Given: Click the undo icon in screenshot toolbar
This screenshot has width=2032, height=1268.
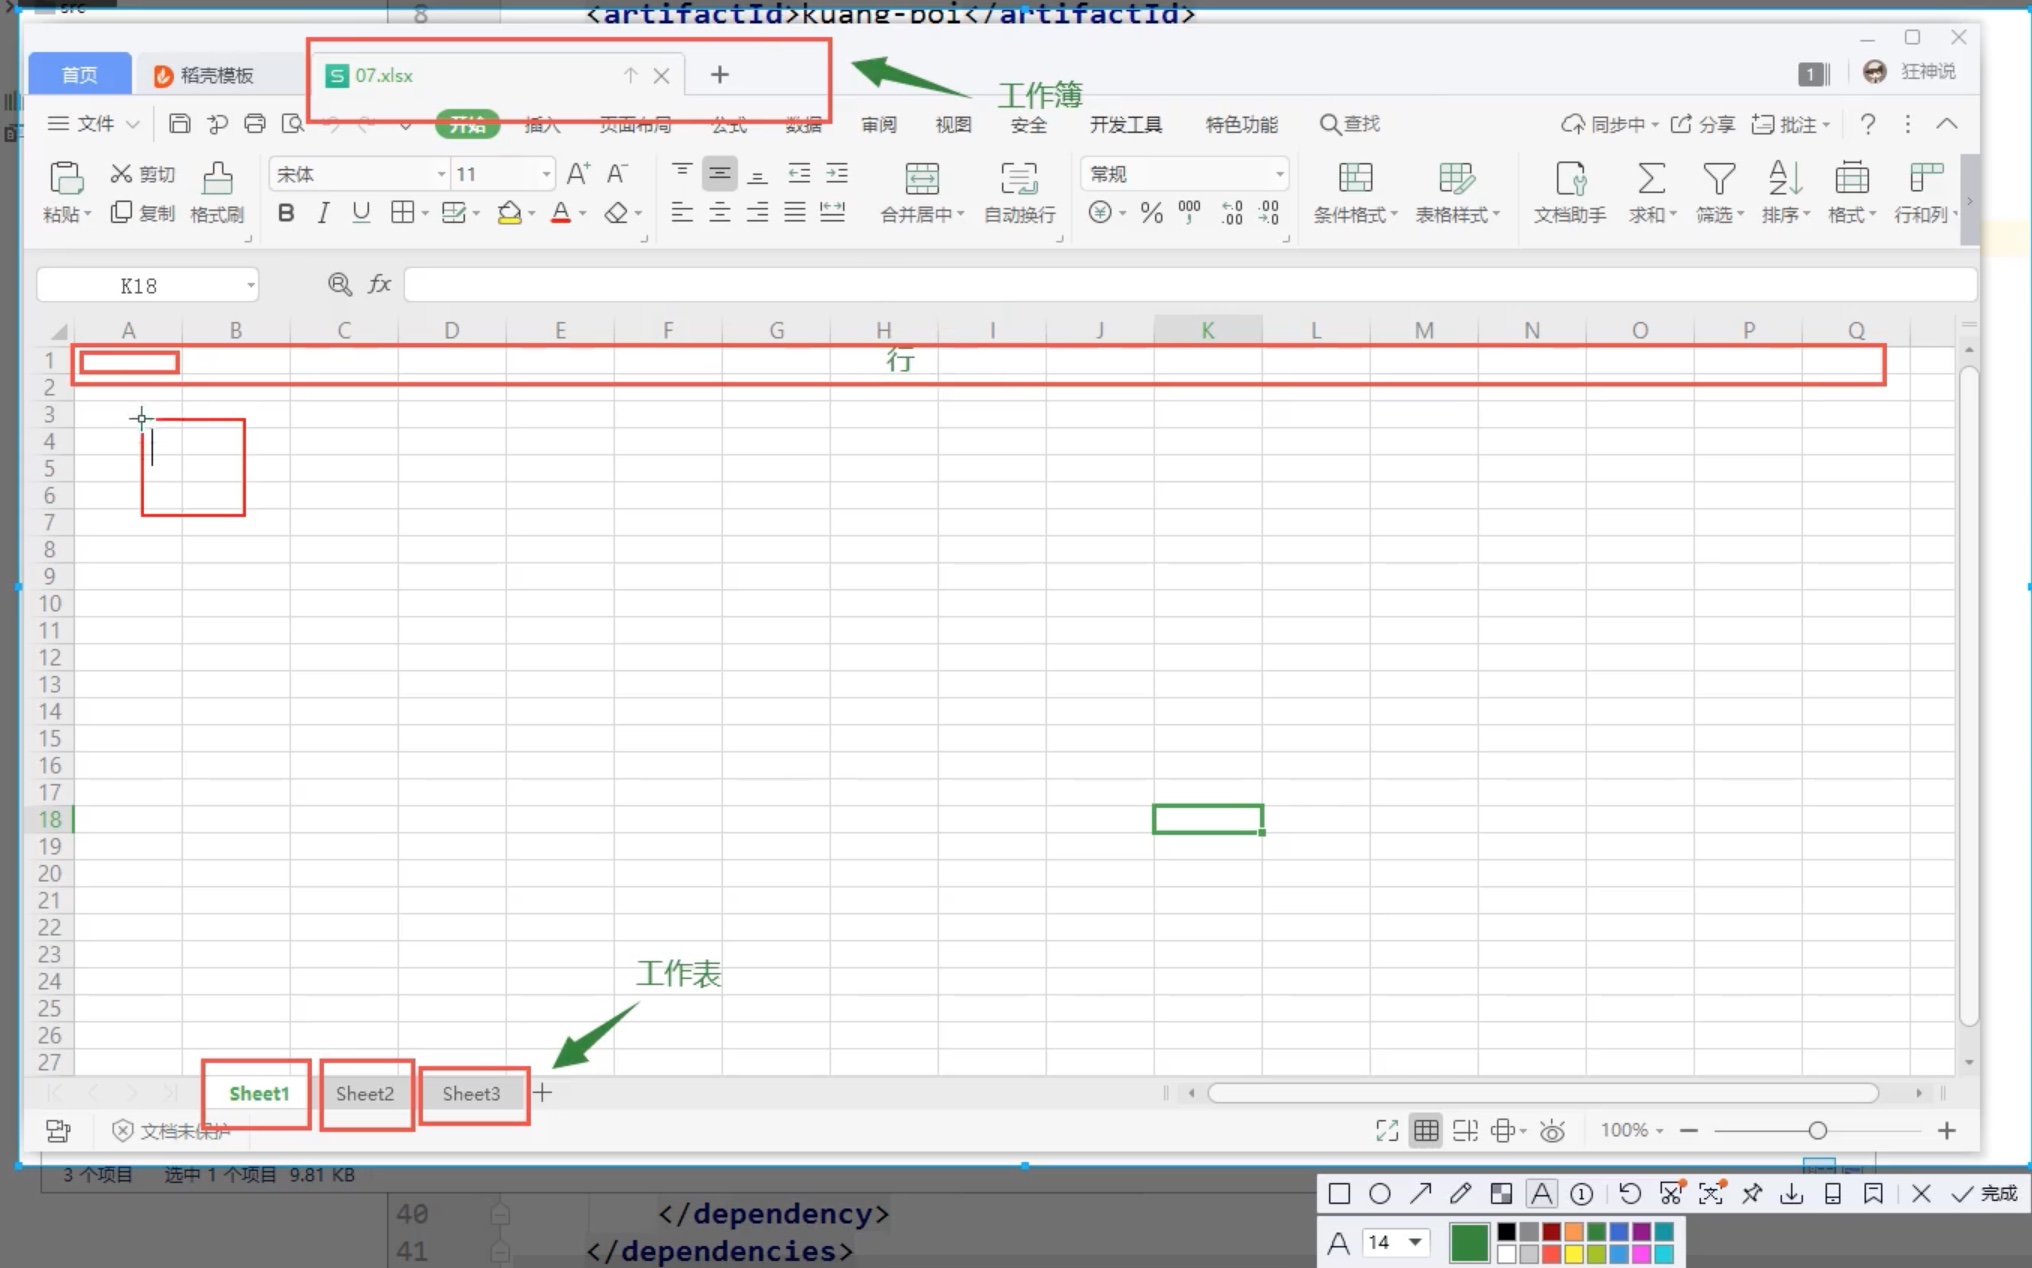Looking at the screenshot, I should (x=1629, y=1193).
